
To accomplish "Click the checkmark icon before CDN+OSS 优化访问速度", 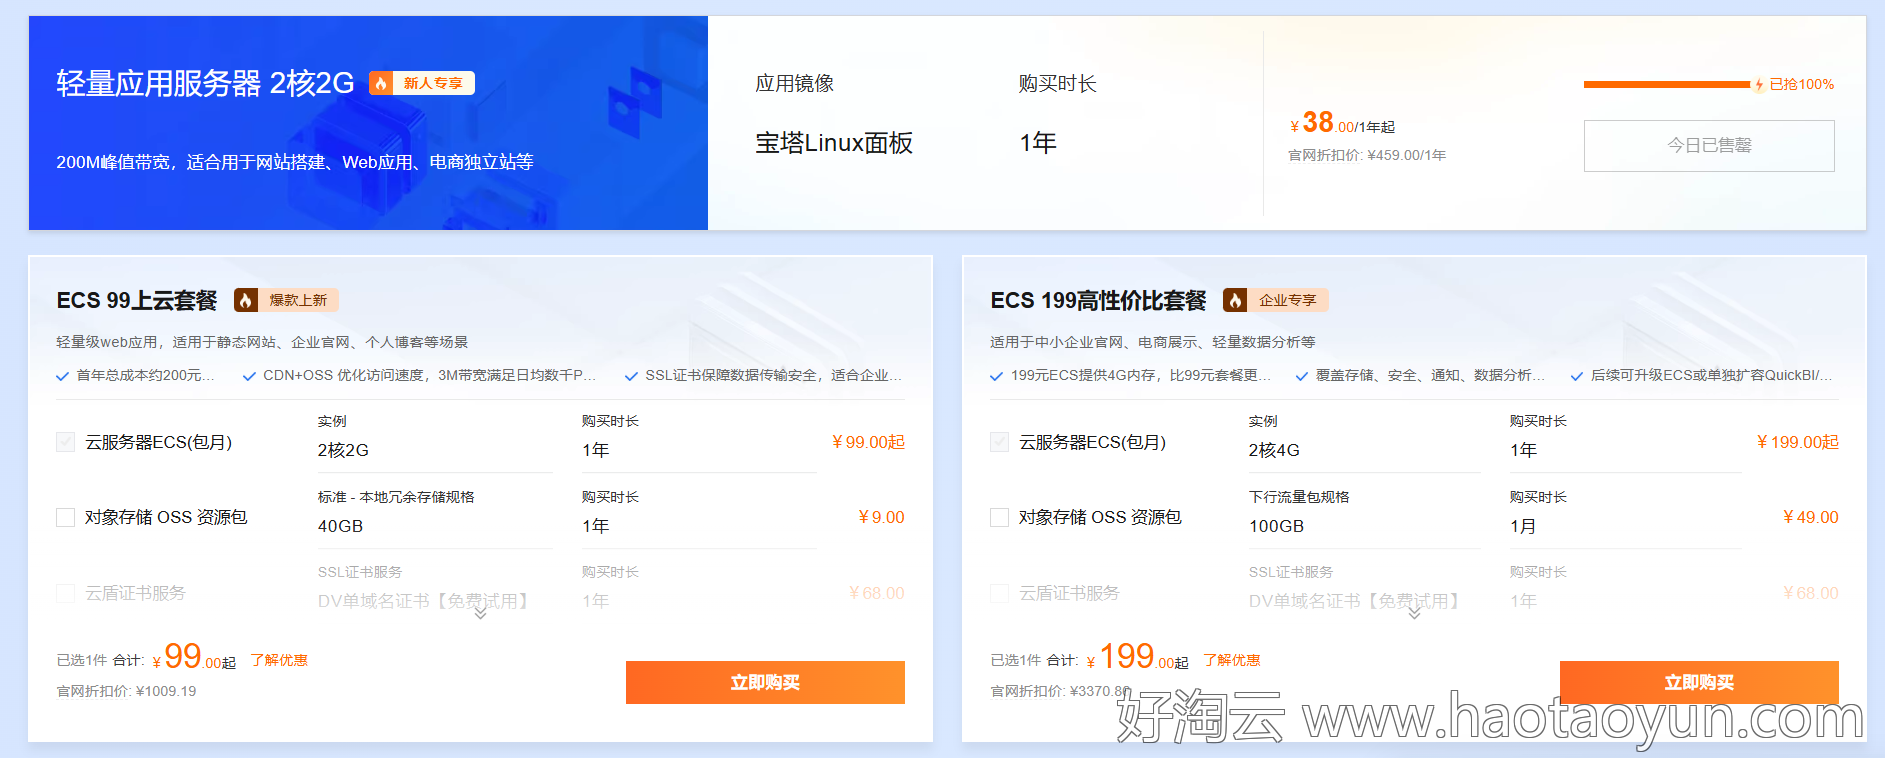I will coord(249,376).
